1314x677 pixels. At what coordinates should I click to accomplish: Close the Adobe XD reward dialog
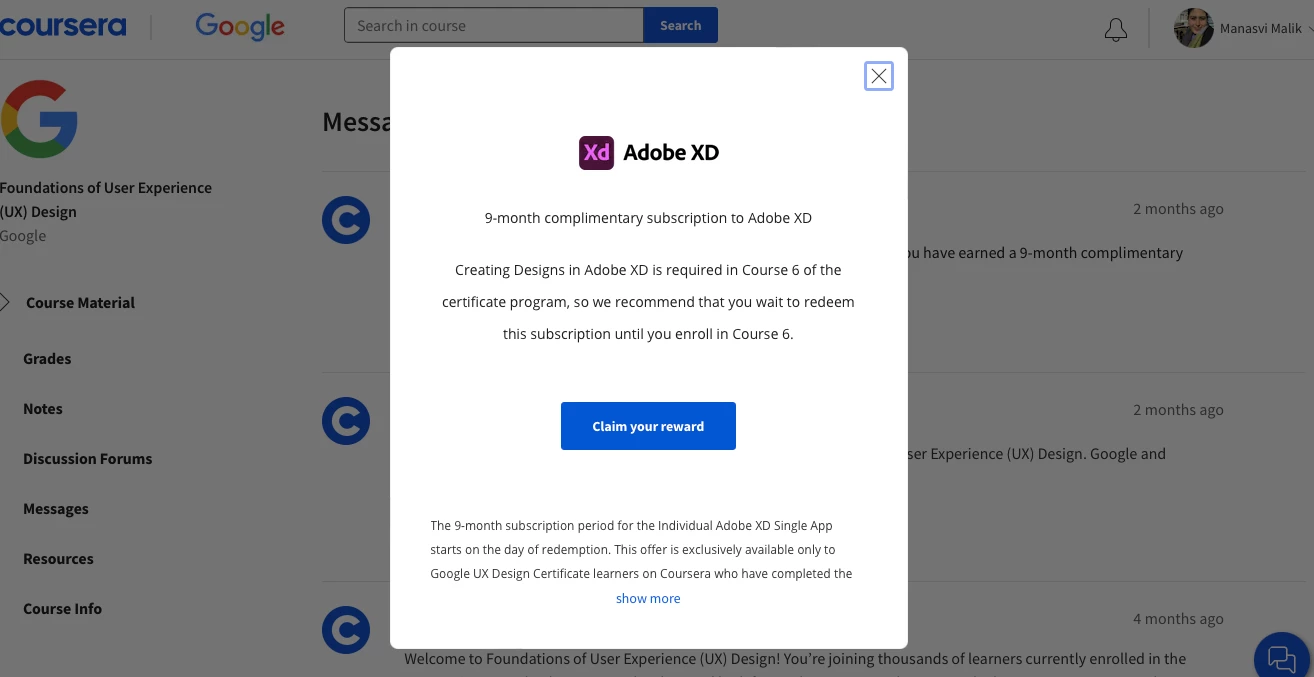point(878,76)
